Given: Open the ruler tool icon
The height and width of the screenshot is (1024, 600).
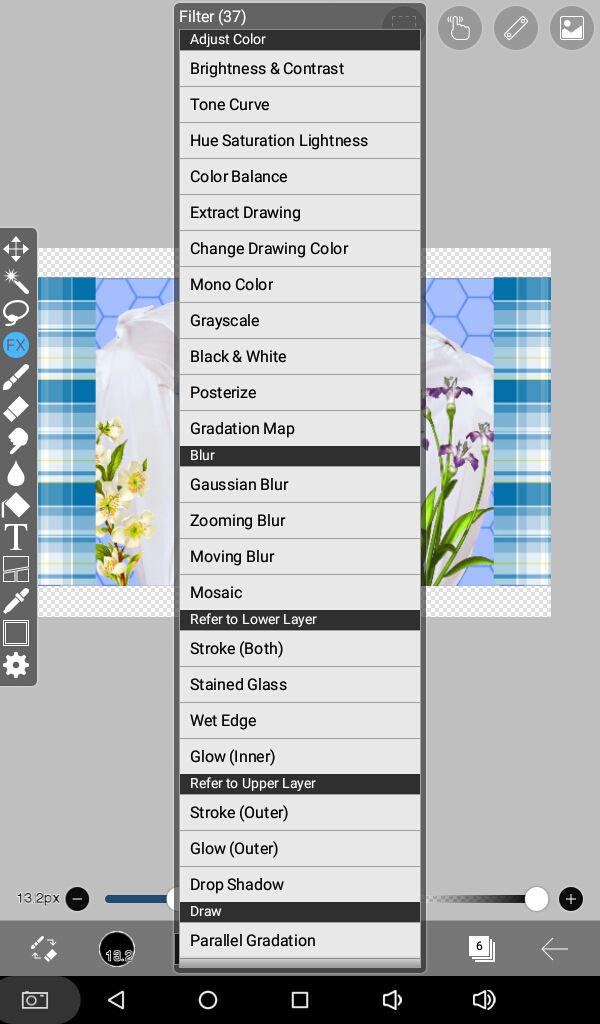Looking at the screenshot, I should pyautogui.click(x=516, y=27).
